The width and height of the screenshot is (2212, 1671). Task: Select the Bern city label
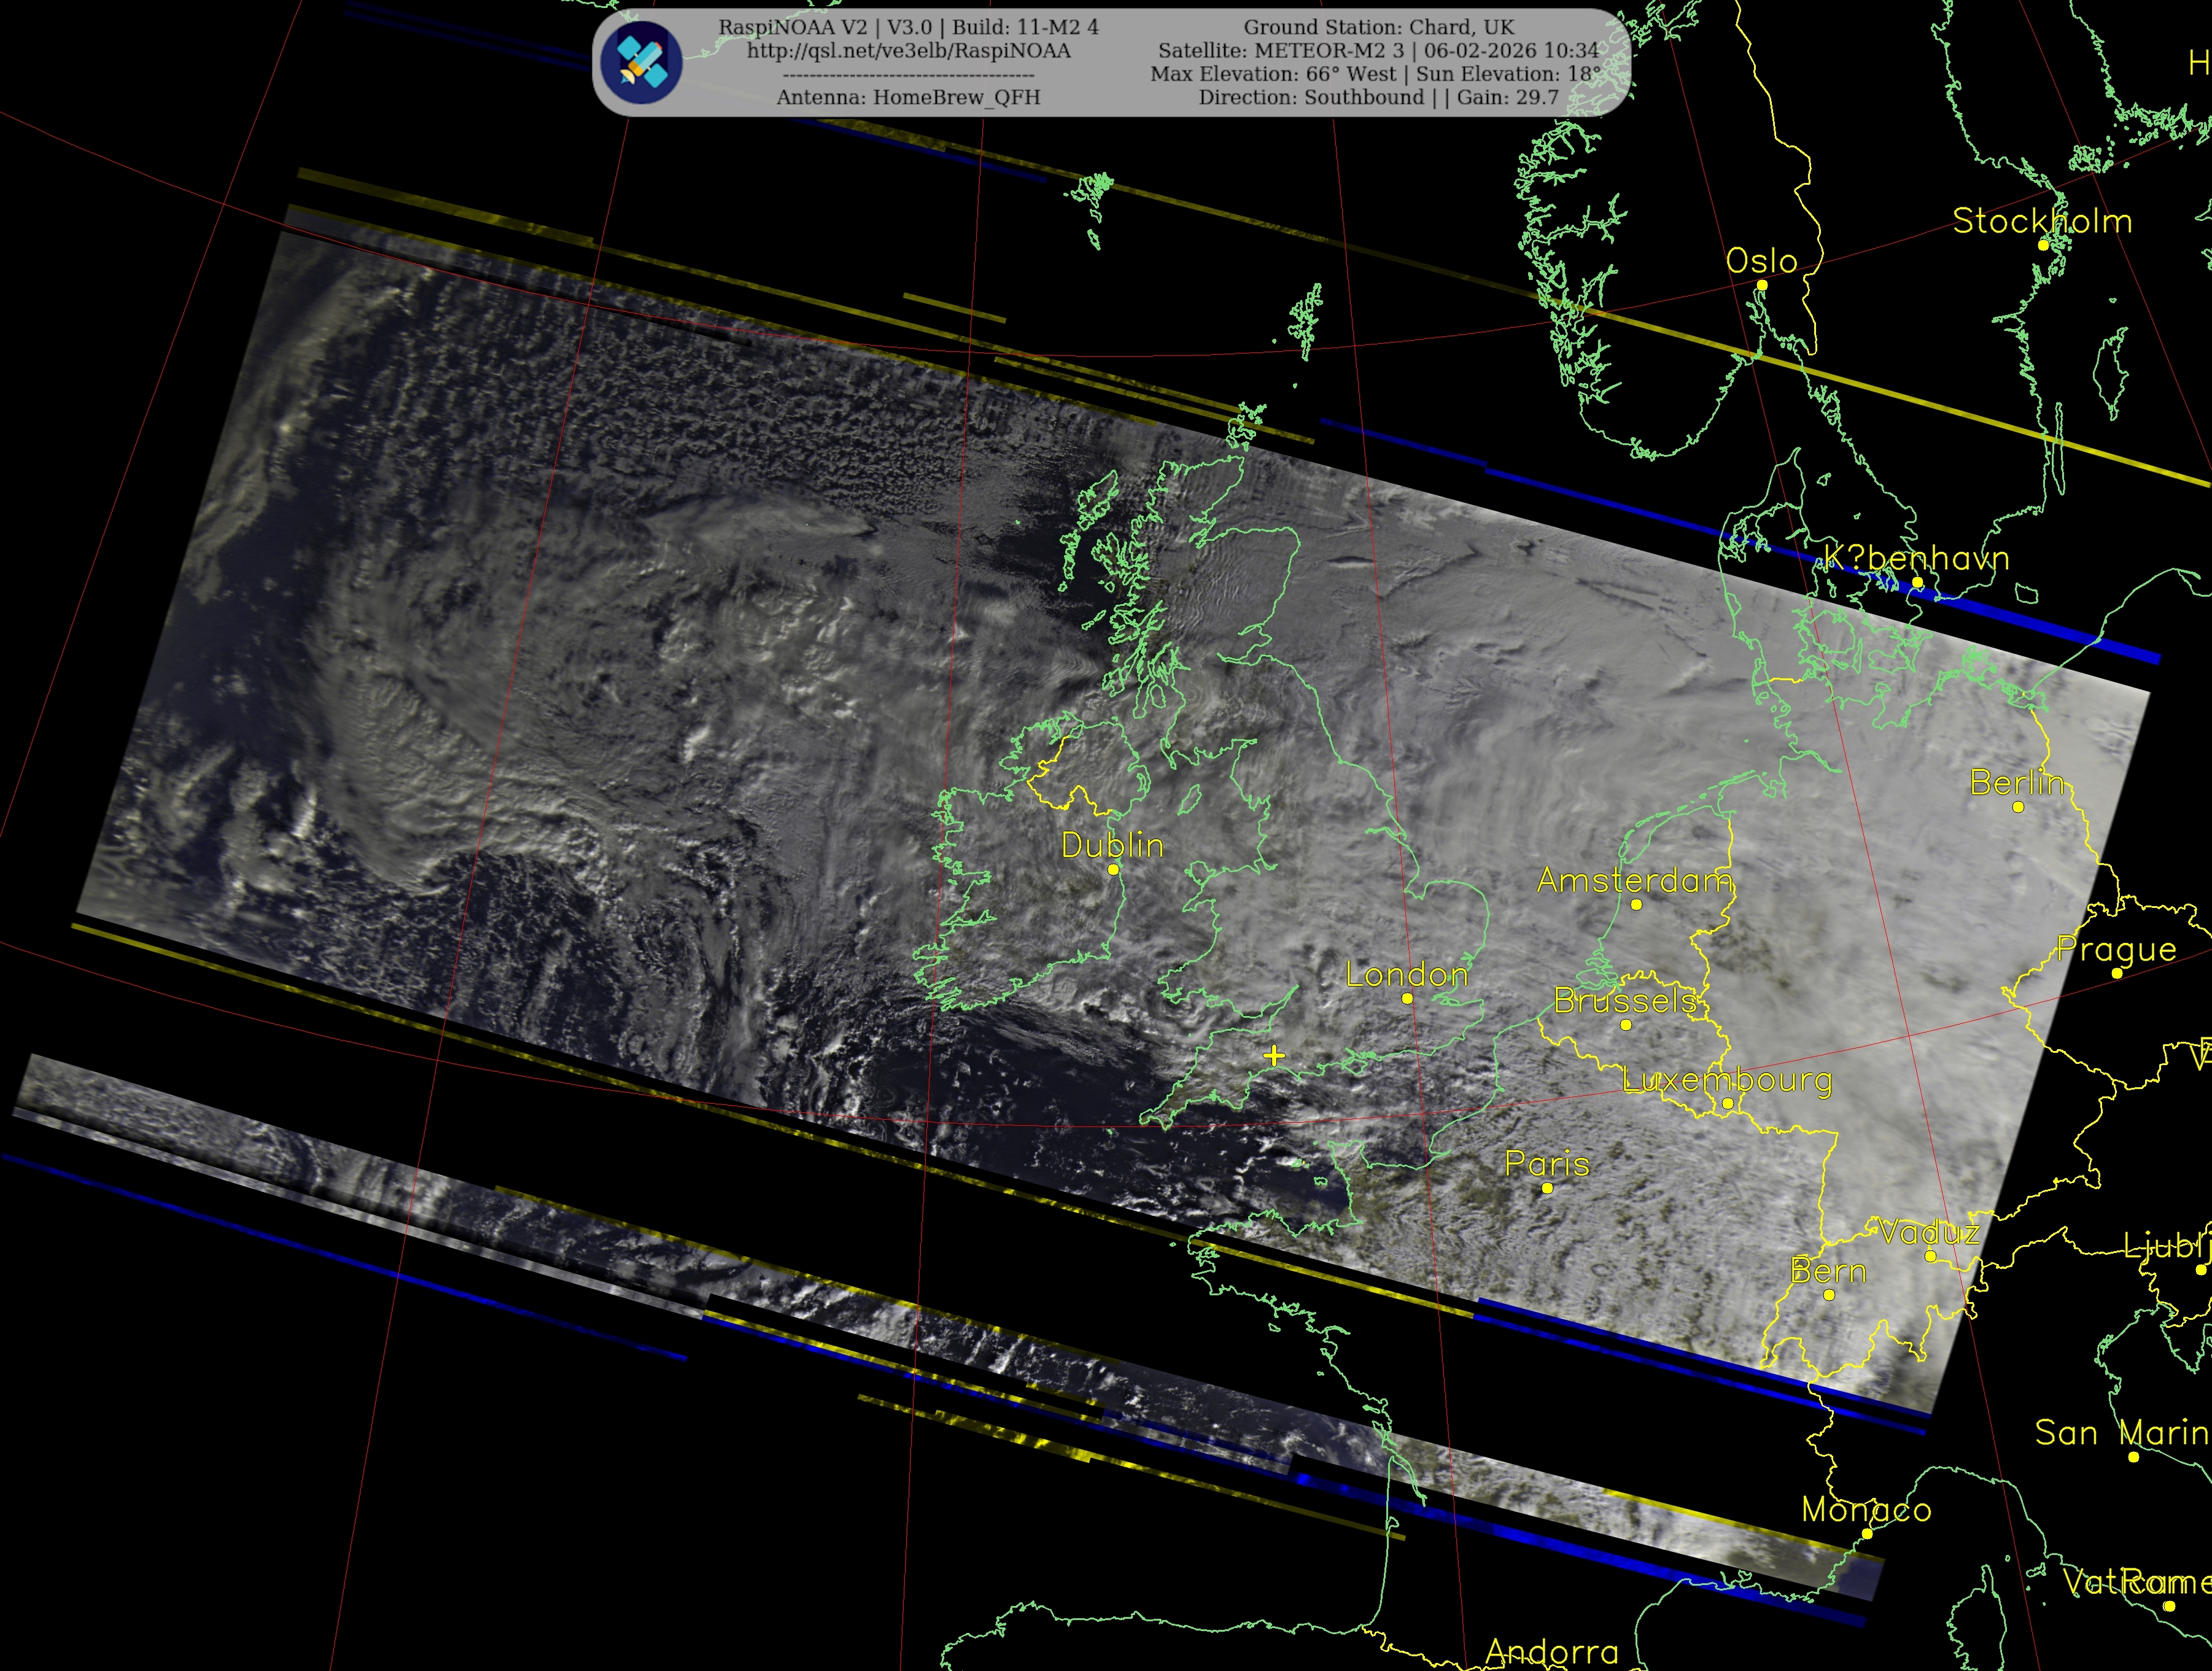point(1828,1272)
